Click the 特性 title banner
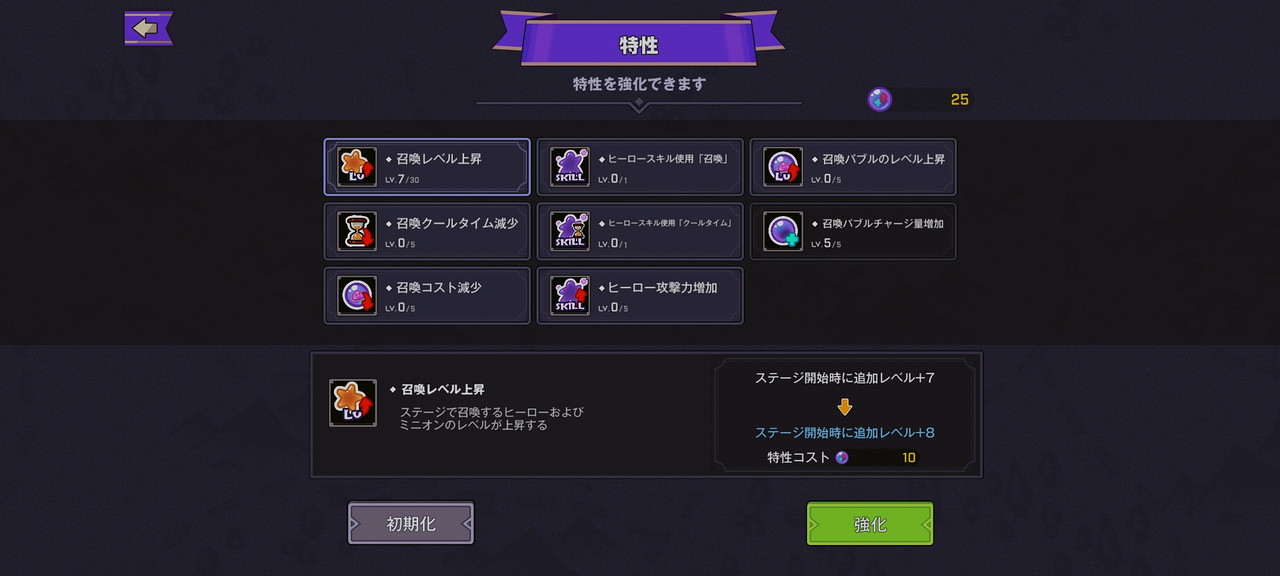This screenshot has height=576, width=1280. pos(639,44)
